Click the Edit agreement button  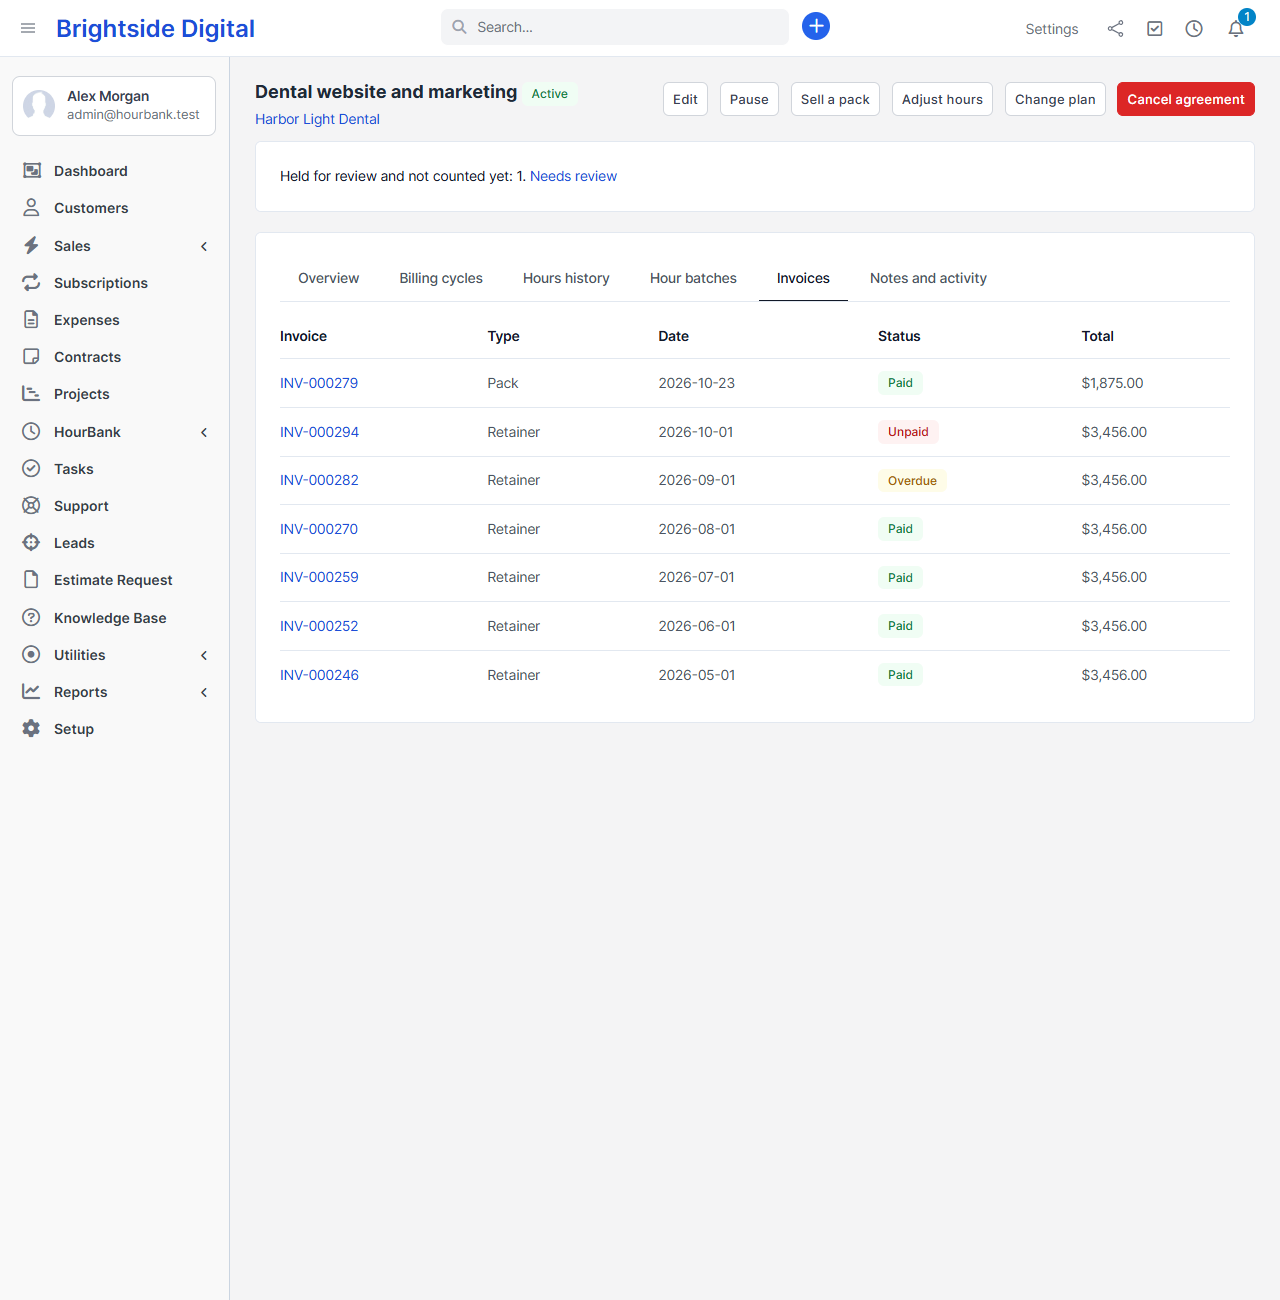(685, 99)
